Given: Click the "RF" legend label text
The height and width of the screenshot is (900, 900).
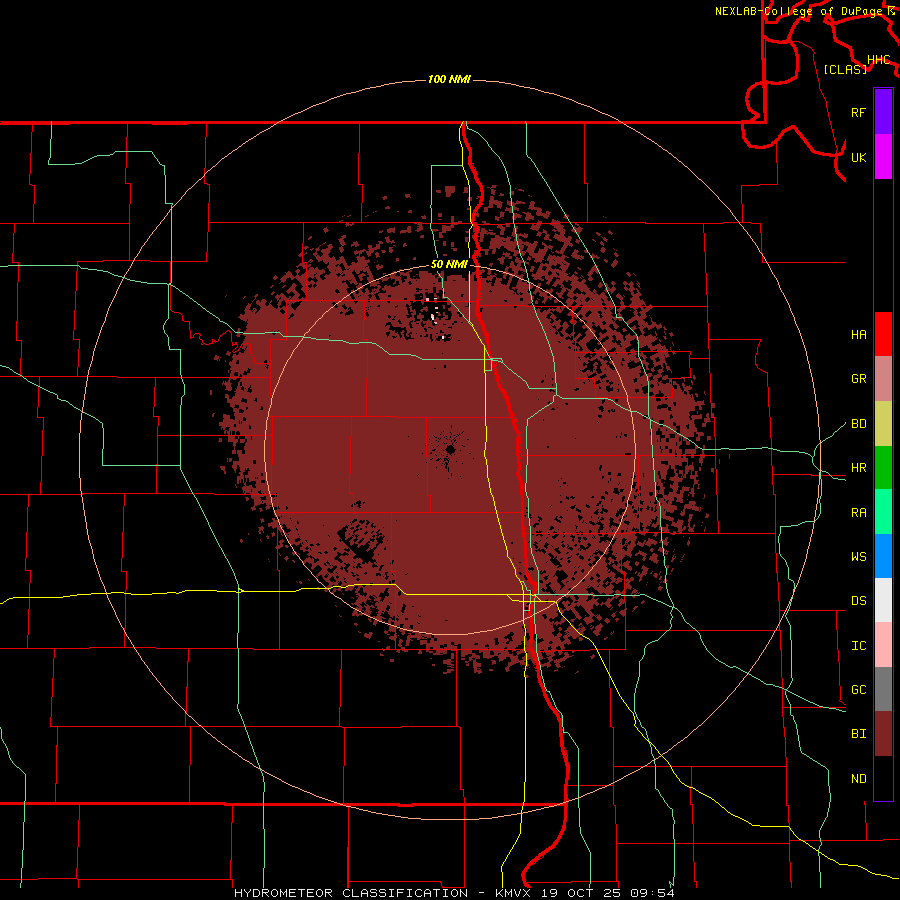Looking at the screenshot, I should click(858, 112).
